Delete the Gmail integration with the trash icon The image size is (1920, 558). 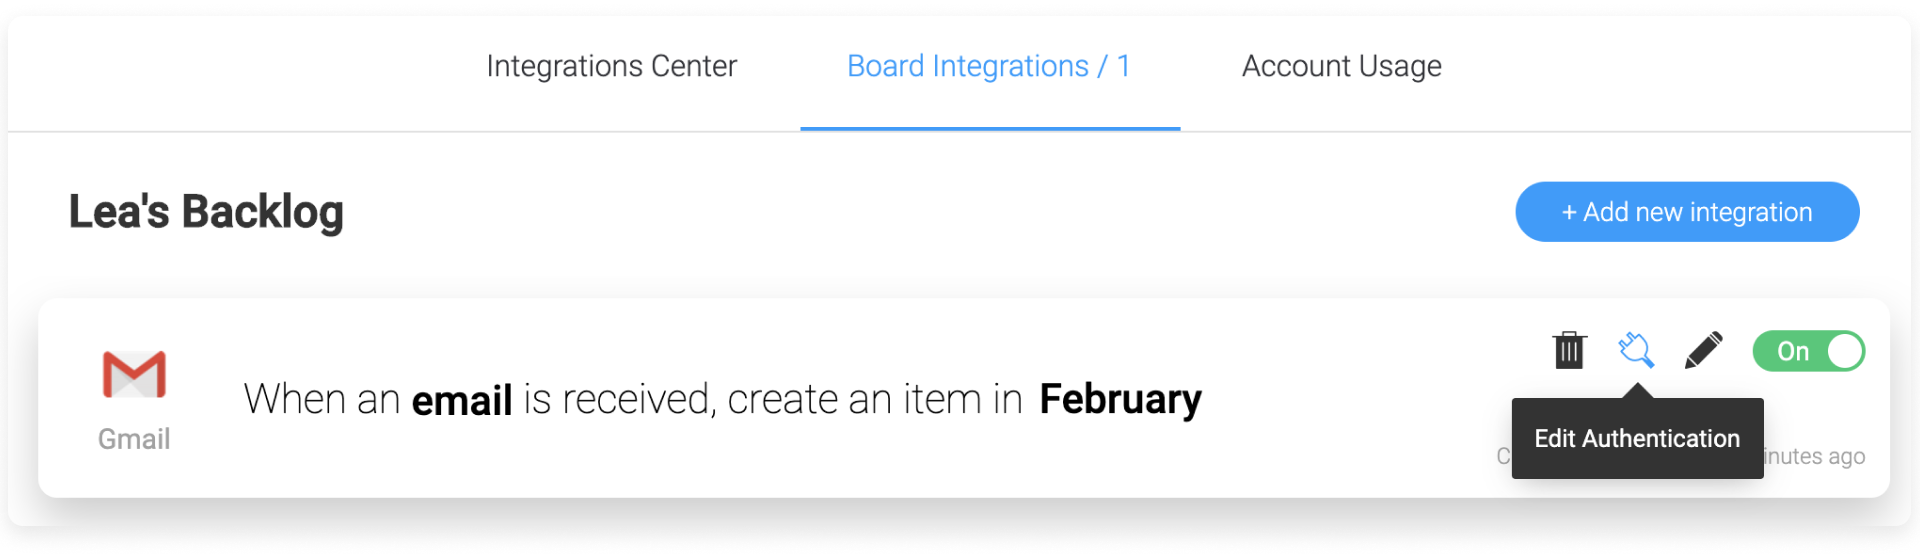coord(1569,351)
